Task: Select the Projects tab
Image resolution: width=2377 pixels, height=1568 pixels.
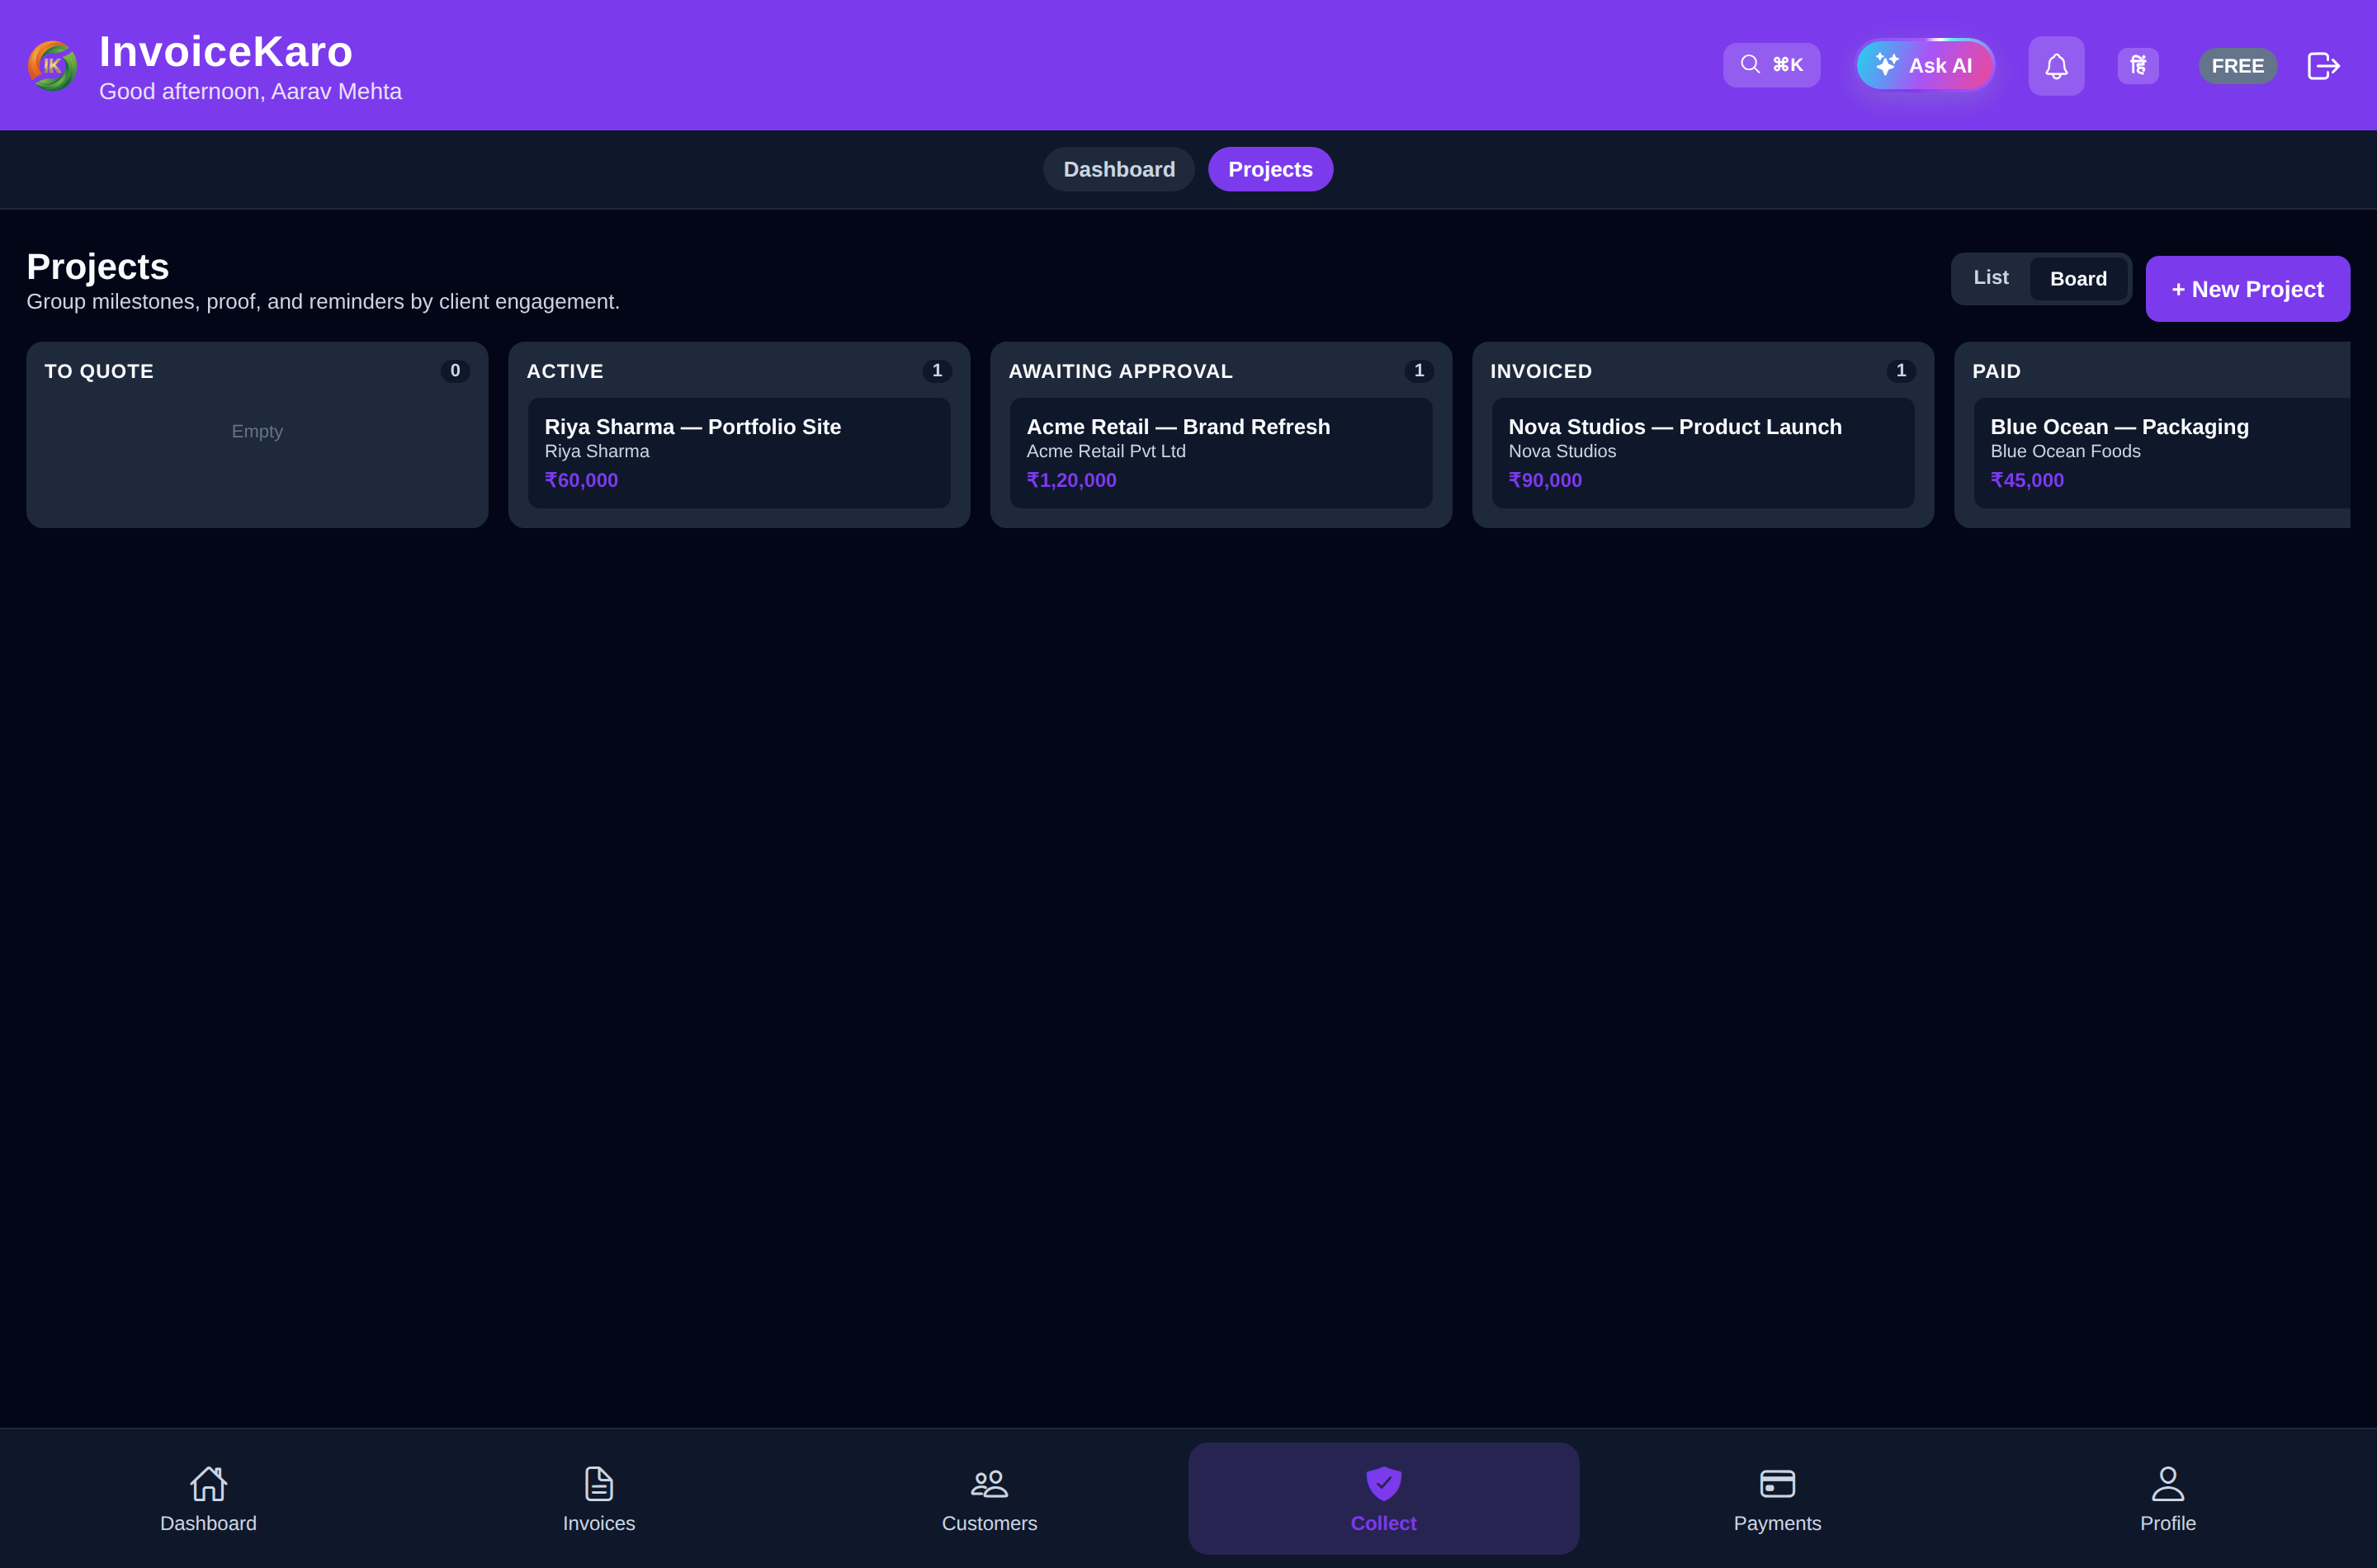Action: [1270, 169]
